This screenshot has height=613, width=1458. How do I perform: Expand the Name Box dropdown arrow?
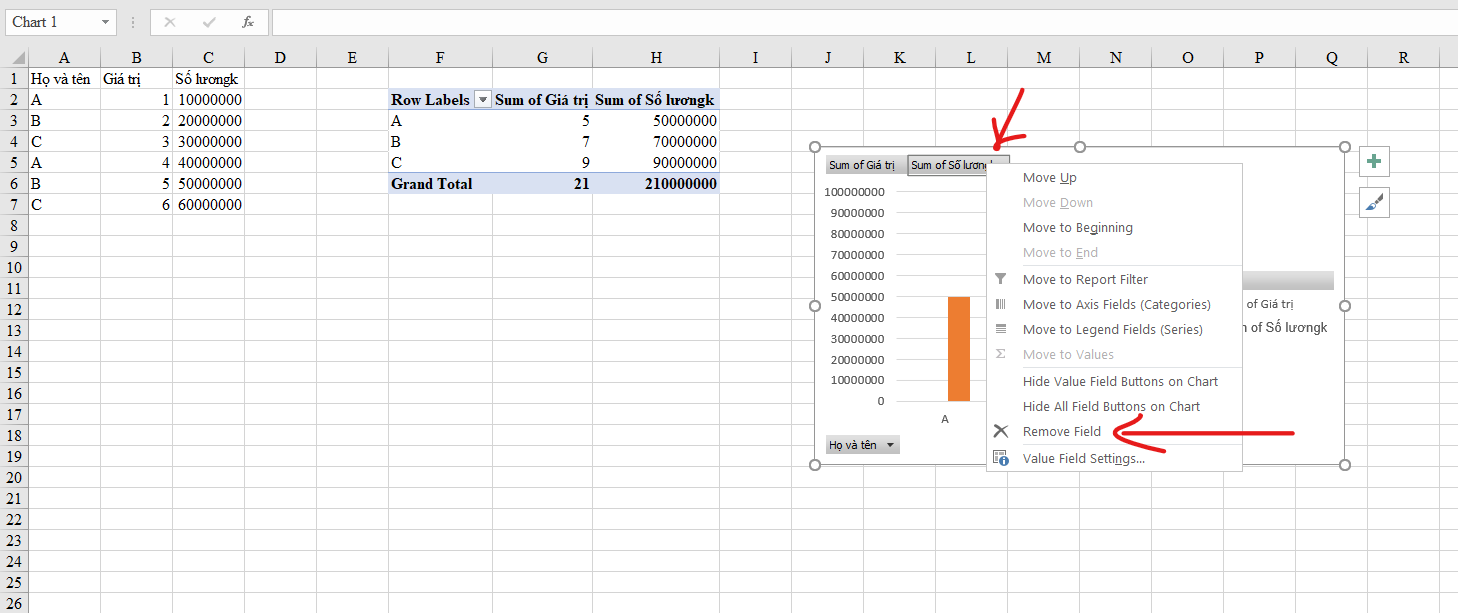tap(106, 22)
